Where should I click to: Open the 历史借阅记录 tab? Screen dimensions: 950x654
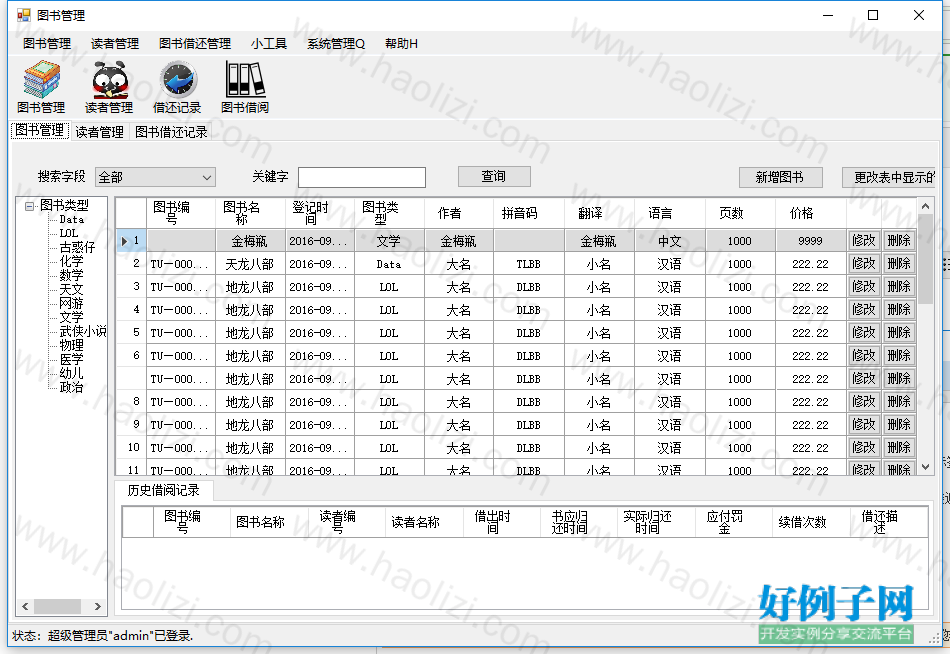coord(164,490)
